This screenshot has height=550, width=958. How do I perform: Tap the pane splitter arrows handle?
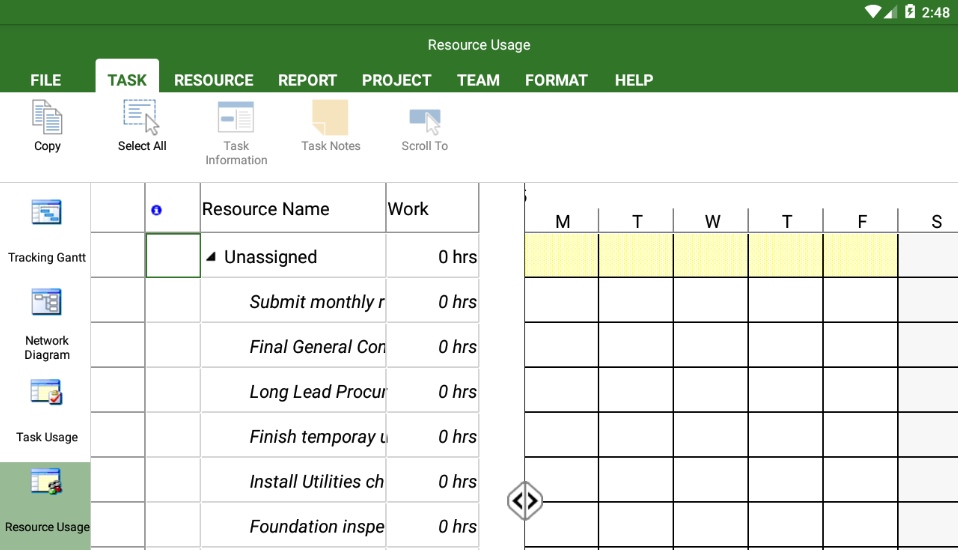point(525,501)
